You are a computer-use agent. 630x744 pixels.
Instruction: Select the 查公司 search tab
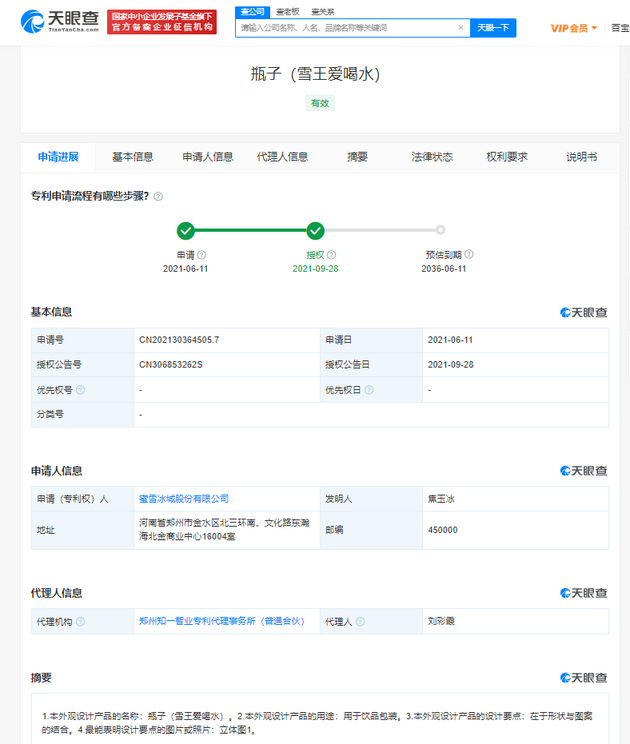252,11
